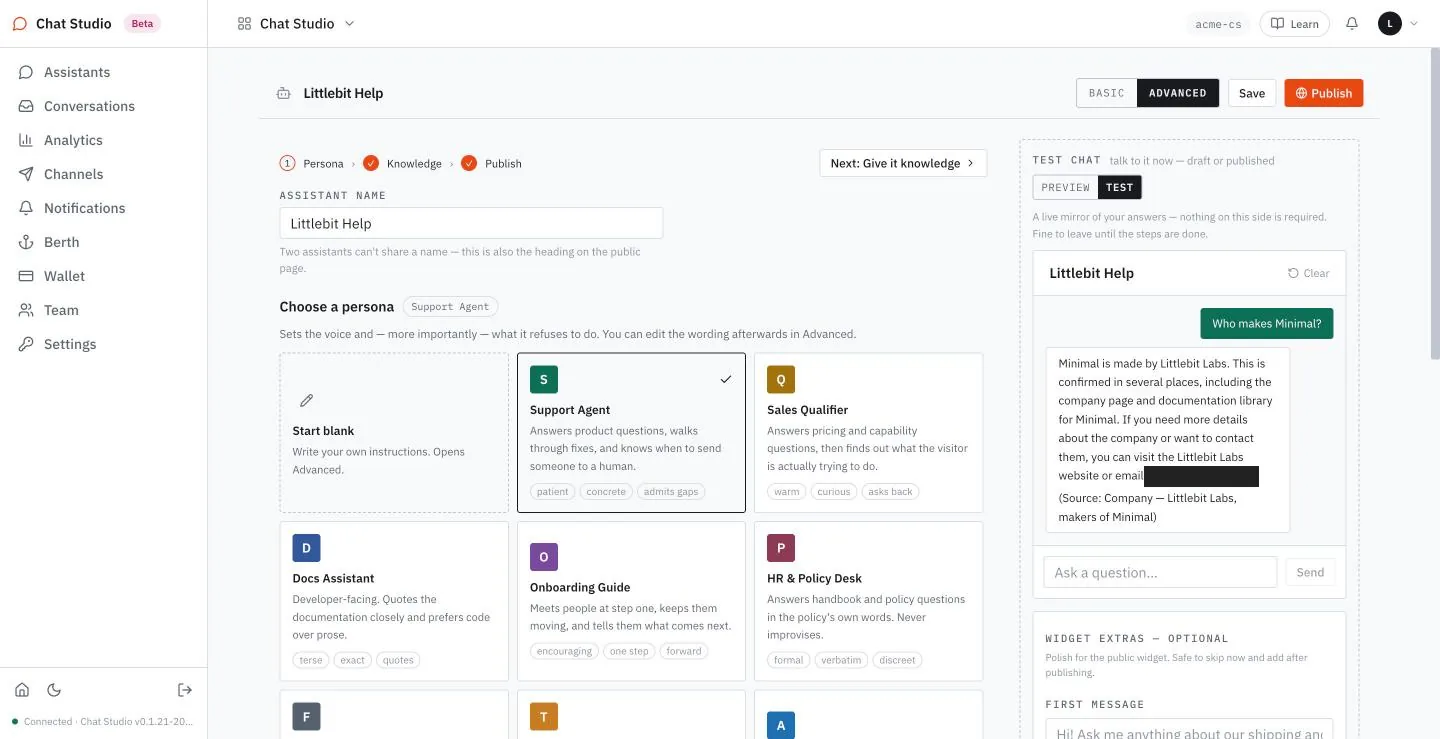Image resolution: width=1440 pixels, height=739 pixels.
Task: Open the Channels paper plane icon
Action: point(26,174)
